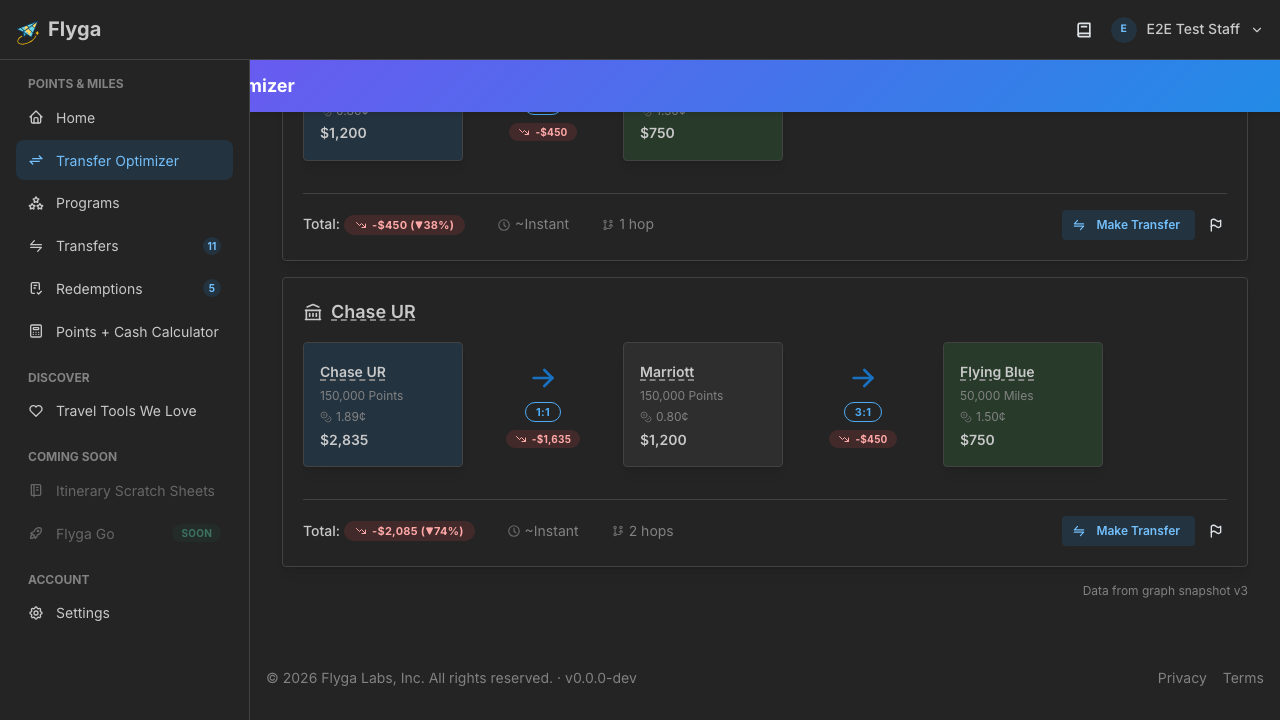This screenshot has width=1280, height=720.
Task: Click the clock icon in 2 hops row
Action: (514, 531)
